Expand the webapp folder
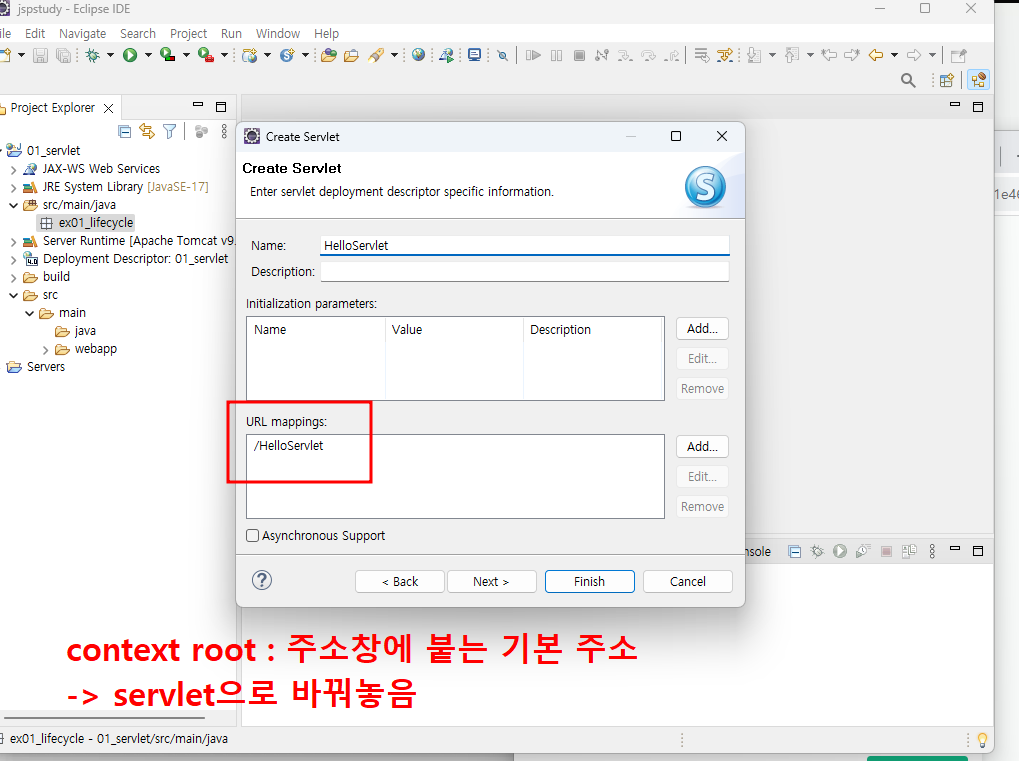 click(x=45, y=350)
